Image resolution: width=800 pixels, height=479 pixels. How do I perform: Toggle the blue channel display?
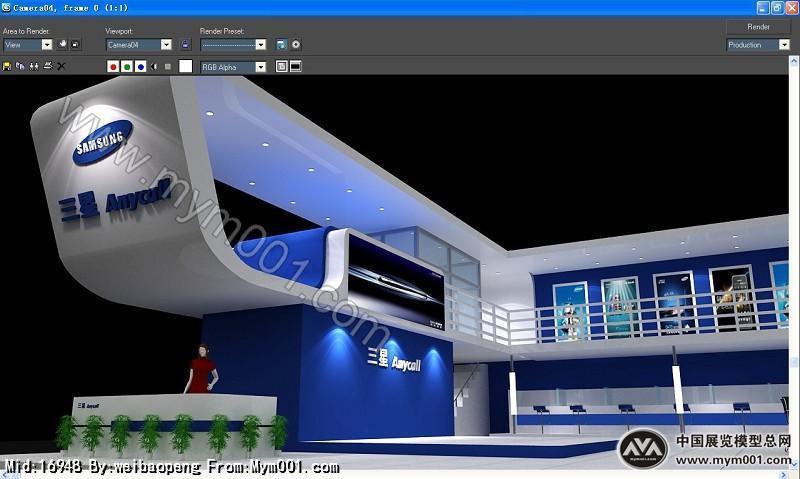click(x=141, y=66)
